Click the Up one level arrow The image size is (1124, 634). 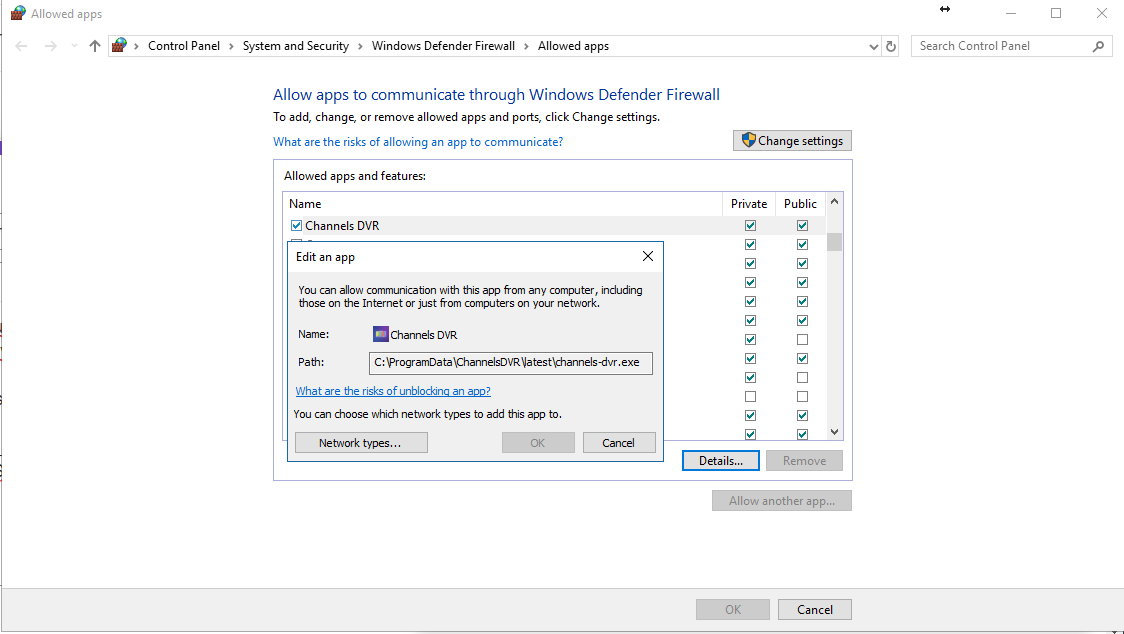[95, 46]
